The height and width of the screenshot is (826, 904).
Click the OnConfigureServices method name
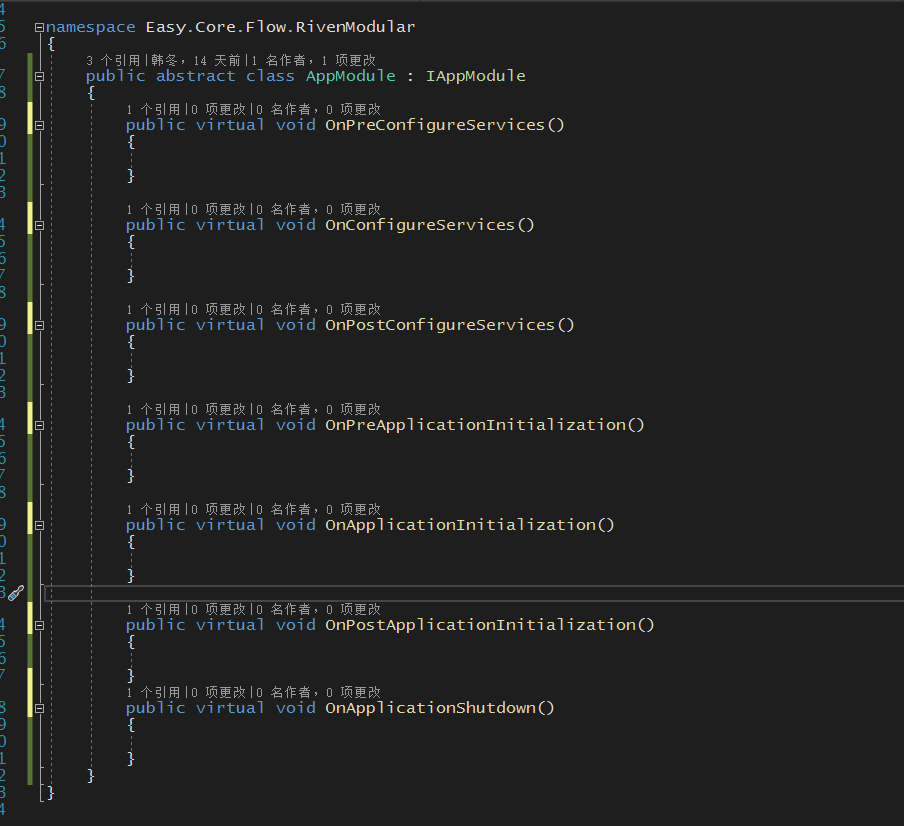tap(420, 225)
